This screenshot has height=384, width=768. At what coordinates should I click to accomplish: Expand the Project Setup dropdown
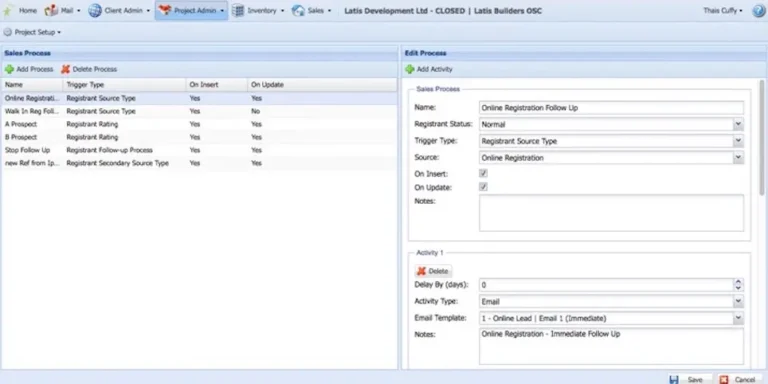32,32
